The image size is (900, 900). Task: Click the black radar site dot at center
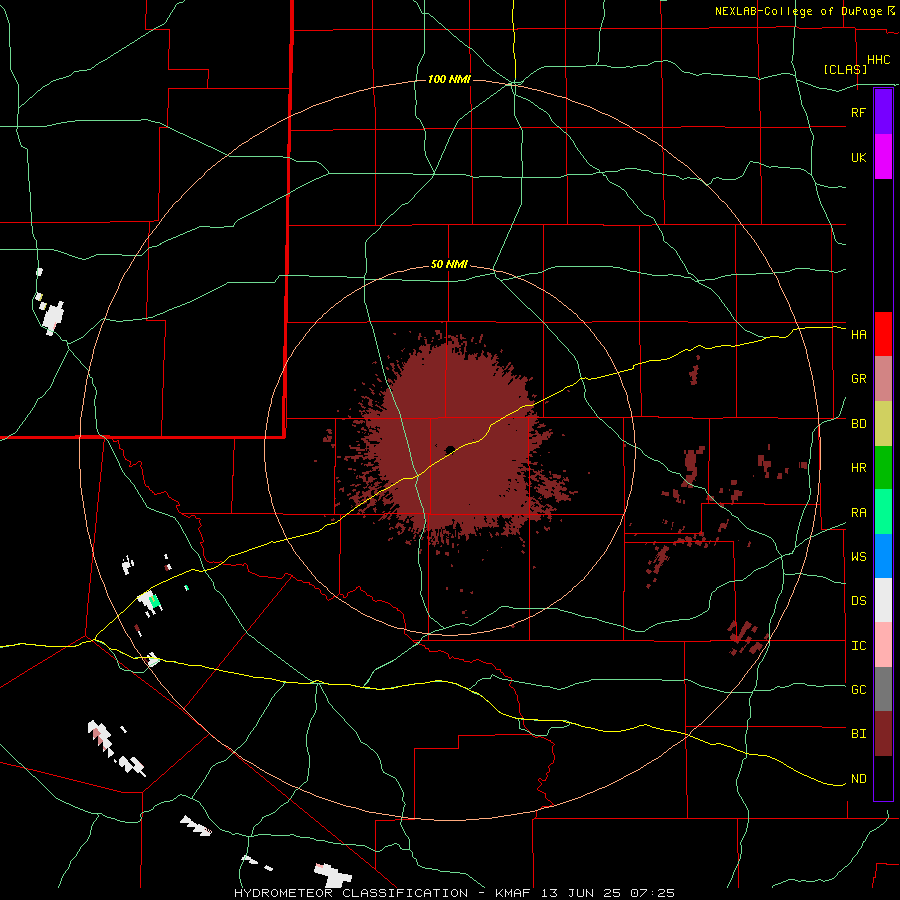(x=449, y=449)
